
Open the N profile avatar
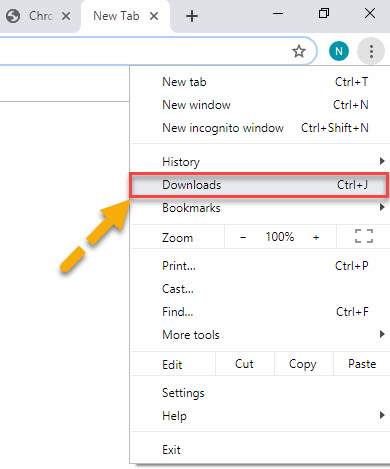[x=339, y=51]
